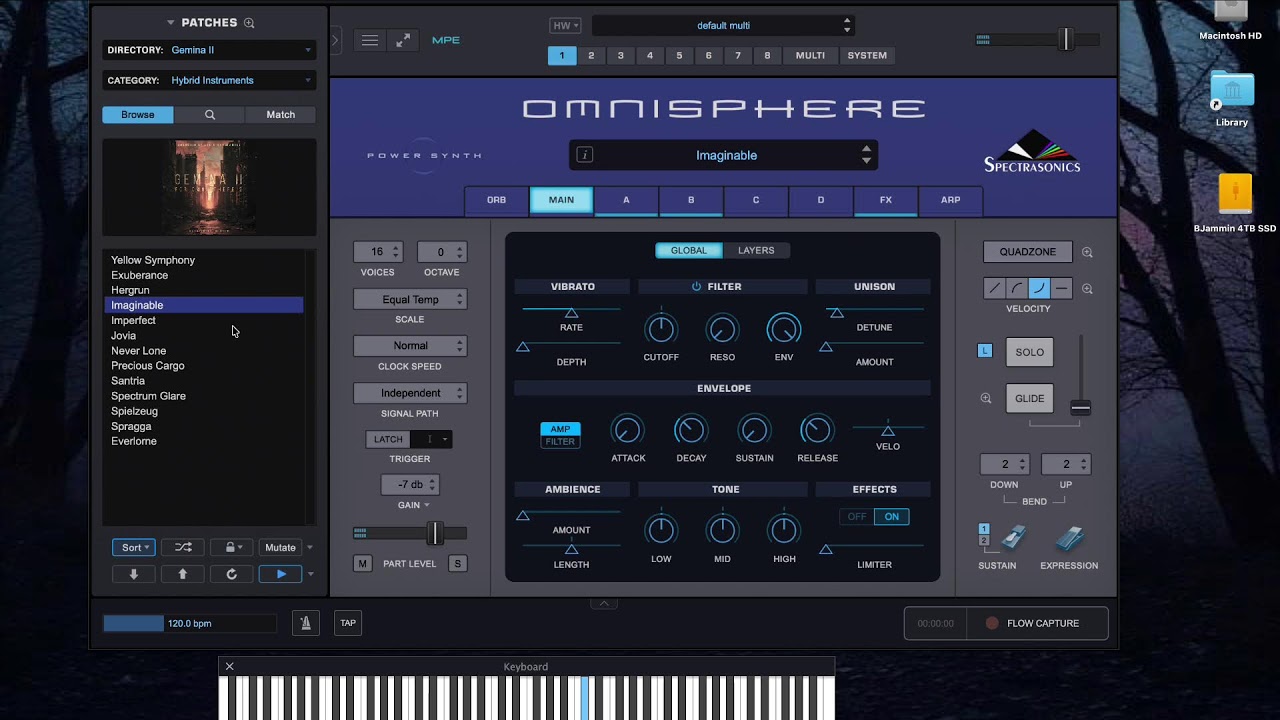Click the MPE indicator

coord(446,40)
